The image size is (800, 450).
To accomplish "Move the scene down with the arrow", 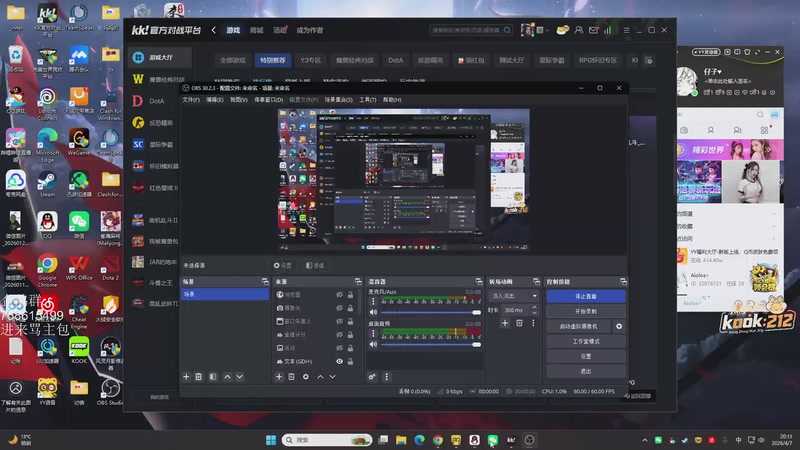I will (239, 377).
